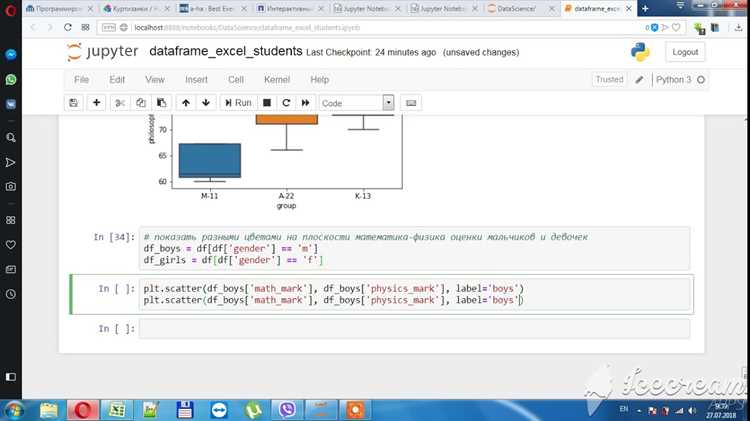Open the View menu
The height and width of the screenshot is (421, 750).
click(154, 80)
